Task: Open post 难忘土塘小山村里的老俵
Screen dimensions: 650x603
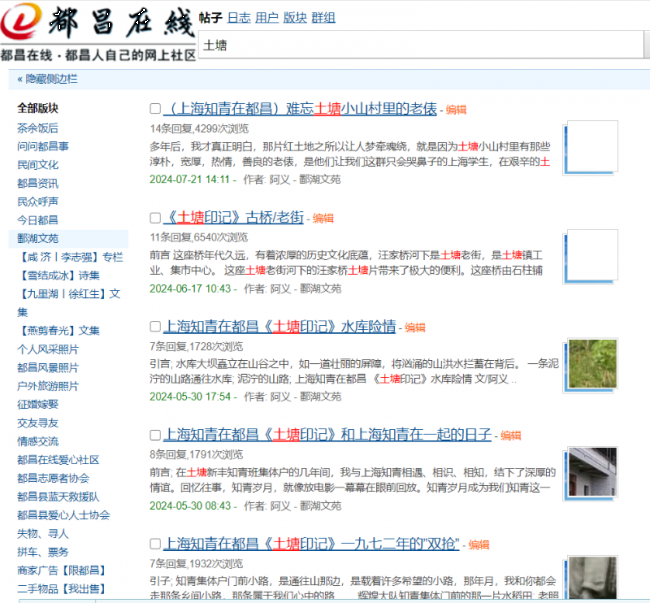Action: 300,109
